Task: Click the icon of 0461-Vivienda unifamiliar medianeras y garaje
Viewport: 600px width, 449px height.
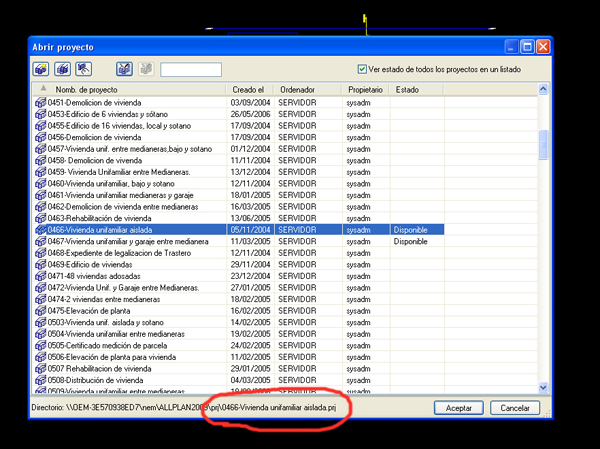Action: click(x=41, y=195)
